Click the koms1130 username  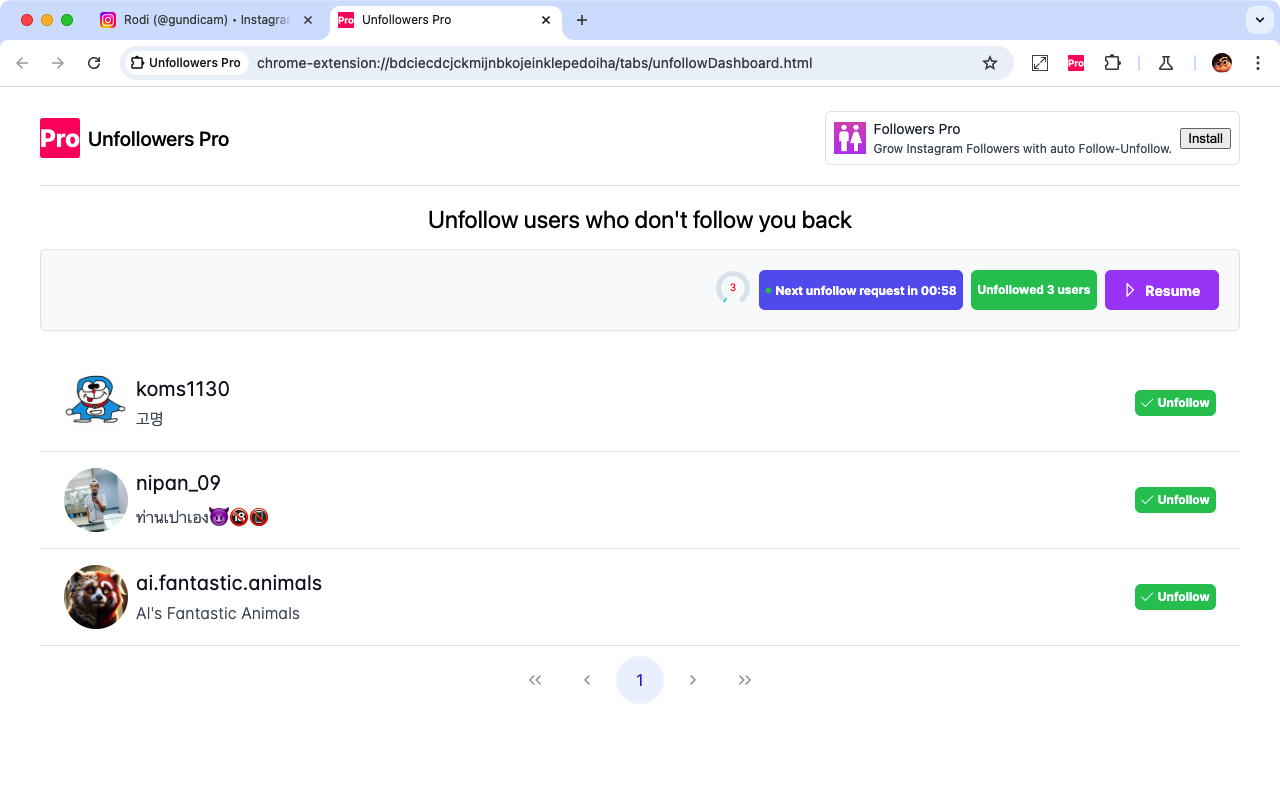tap(183, 389)
